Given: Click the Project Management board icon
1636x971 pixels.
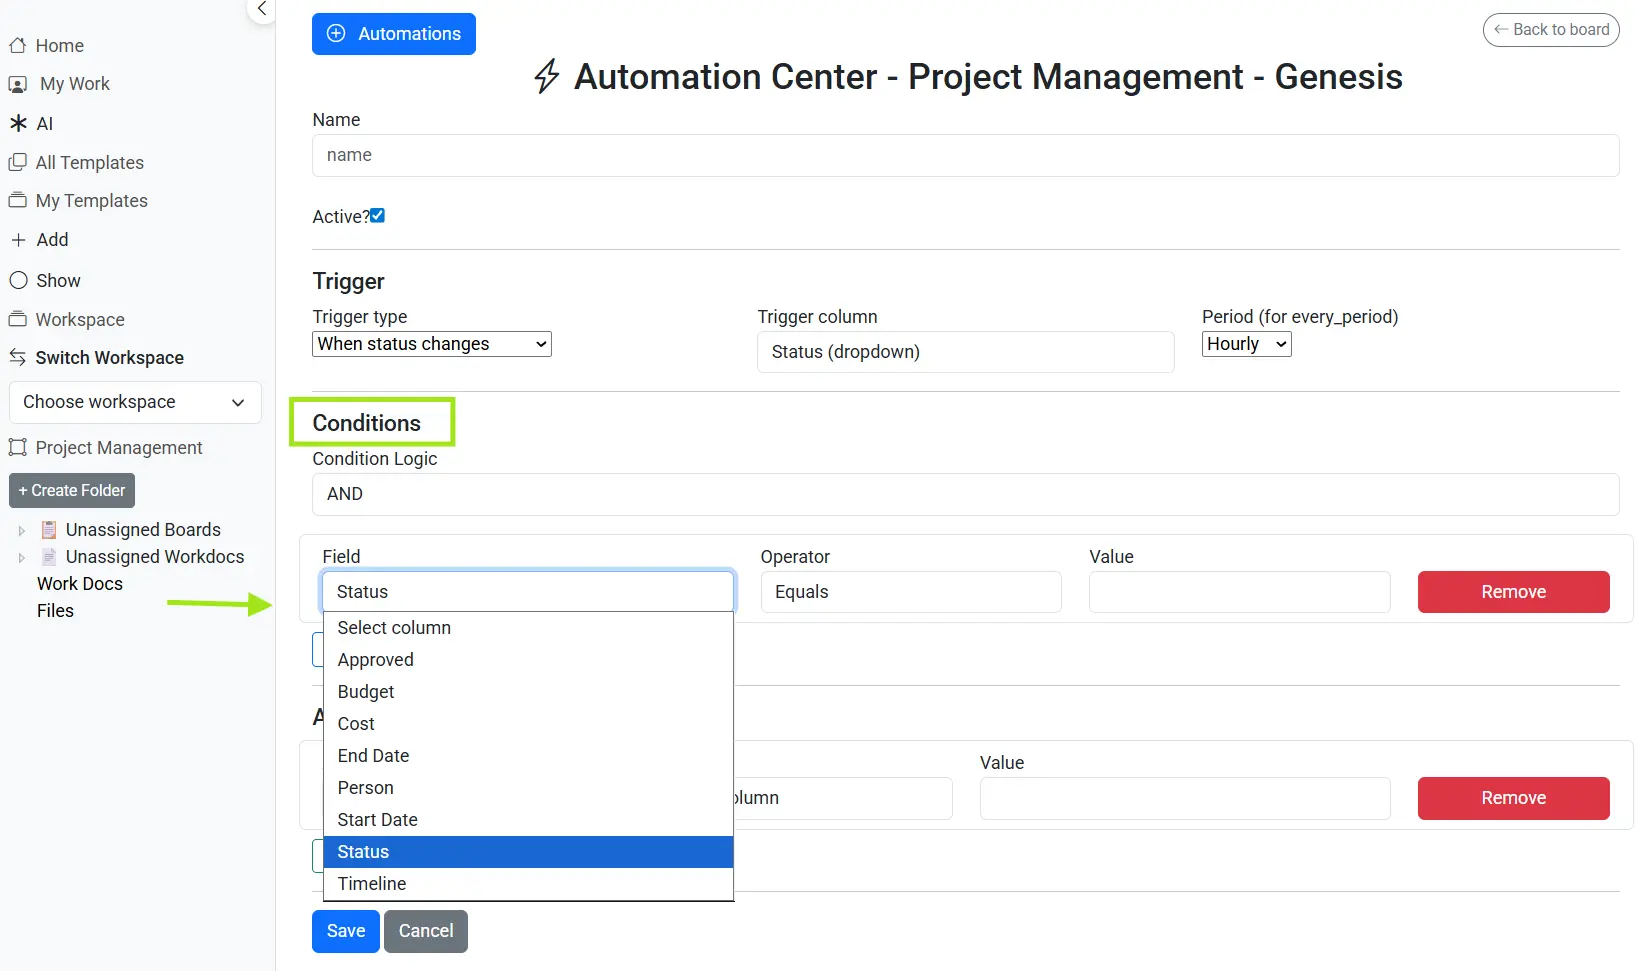Looking at the screenshot, I should point(17,447).
